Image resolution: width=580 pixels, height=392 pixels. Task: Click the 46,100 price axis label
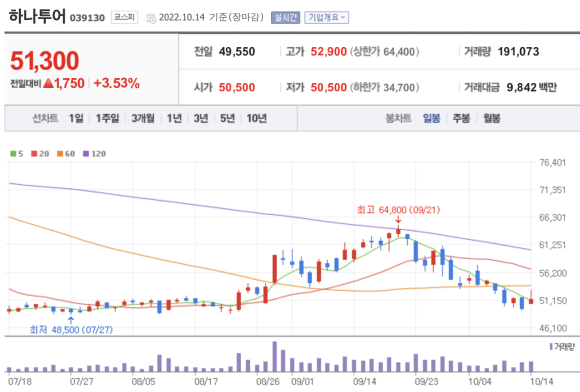[553, 328]
